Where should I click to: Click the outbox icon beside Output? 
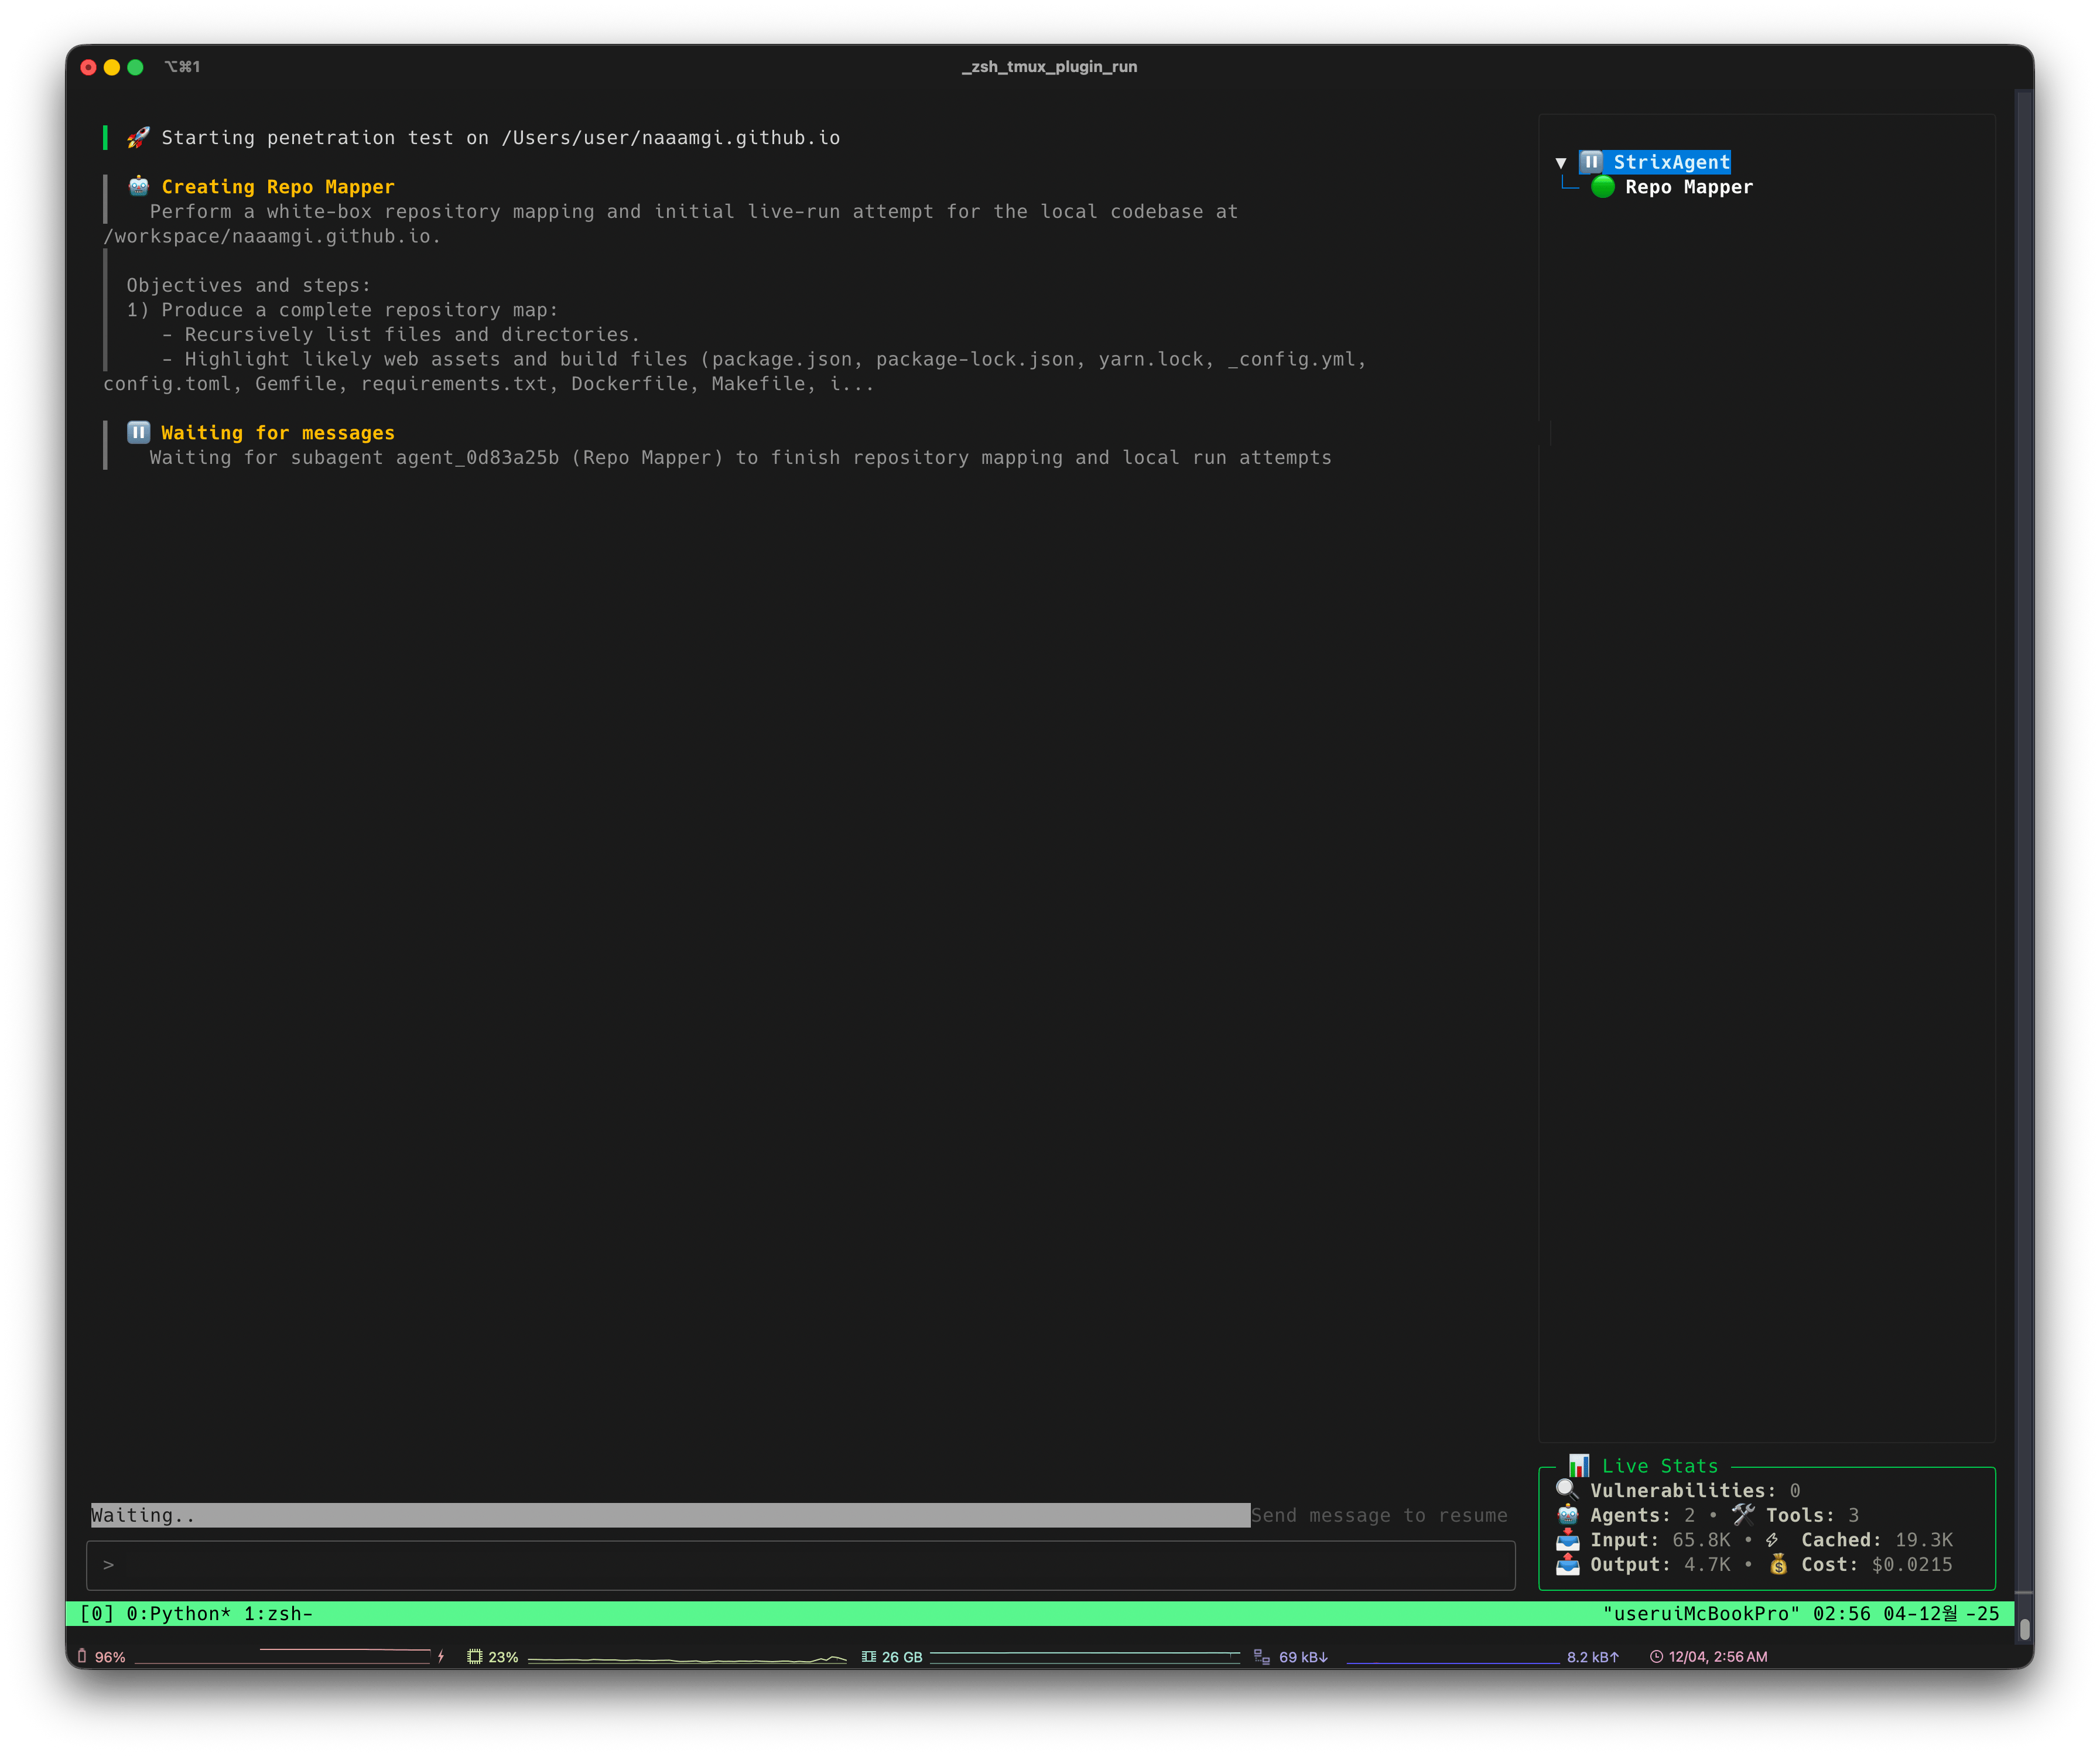click(1567, 1564)
